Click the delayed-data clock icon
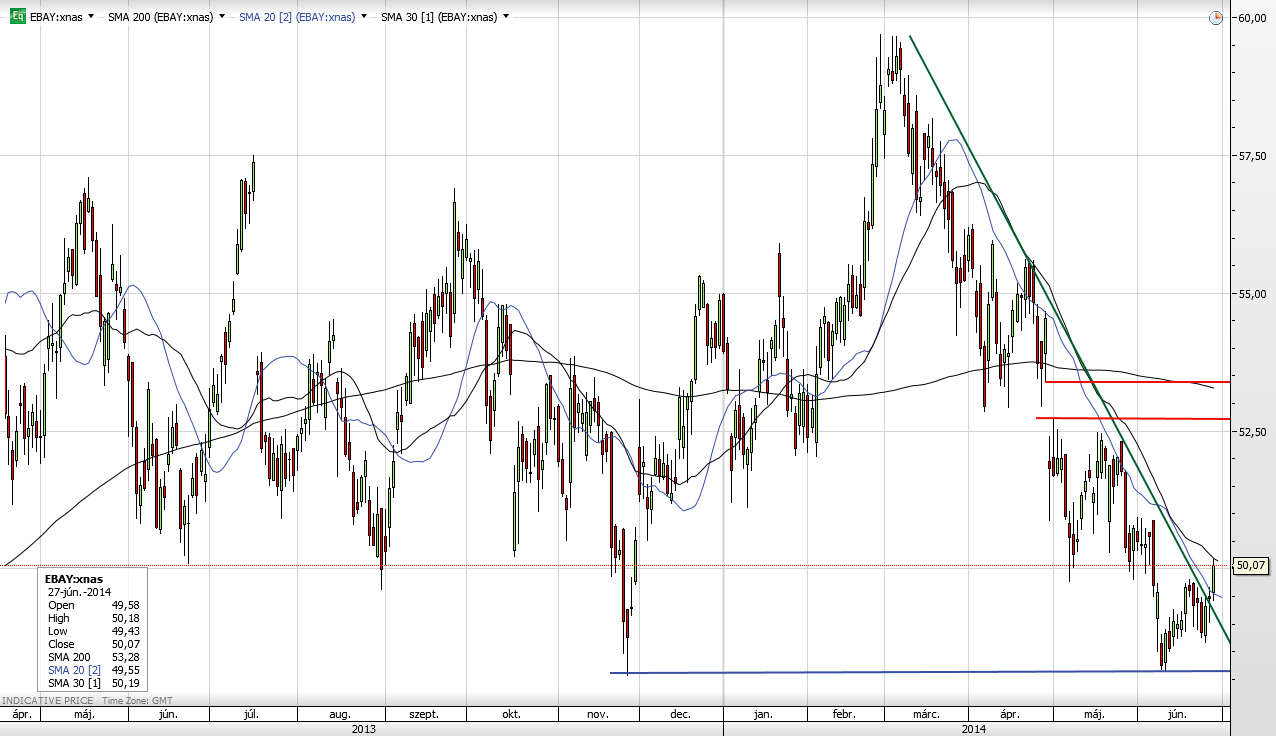 (x=1215, y=18)
